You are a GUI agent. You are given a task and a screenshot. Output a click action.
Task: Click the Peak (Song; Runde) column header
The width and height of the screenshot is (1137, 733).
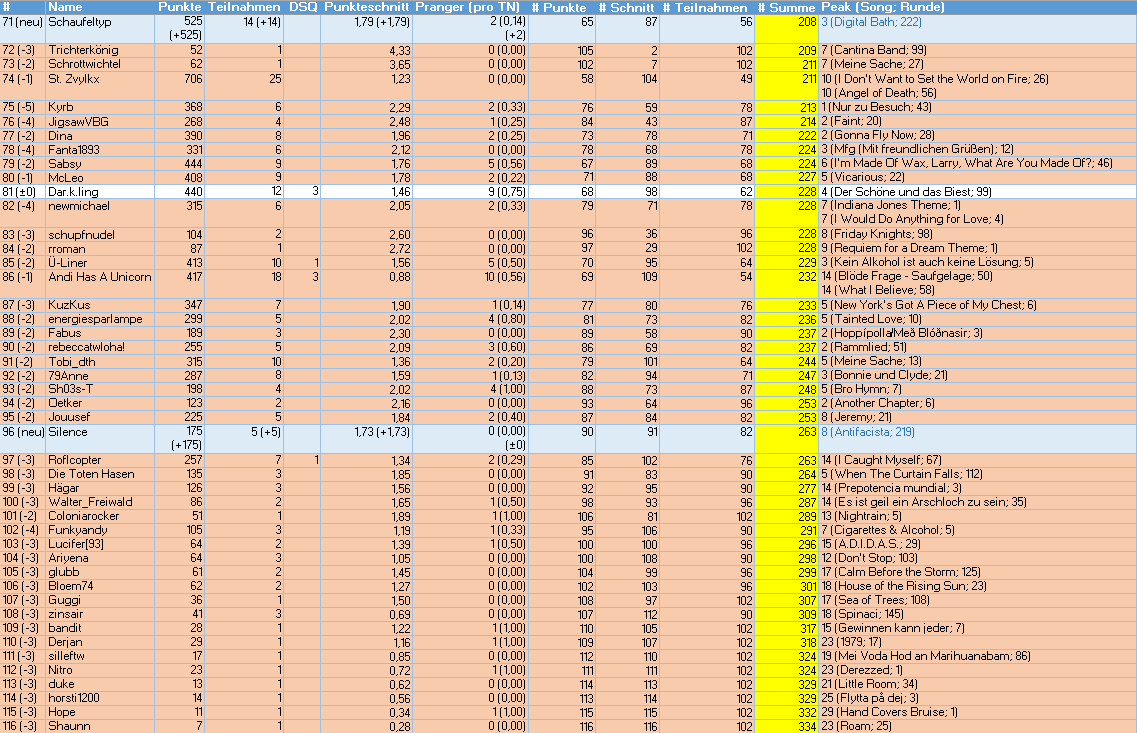883,7
